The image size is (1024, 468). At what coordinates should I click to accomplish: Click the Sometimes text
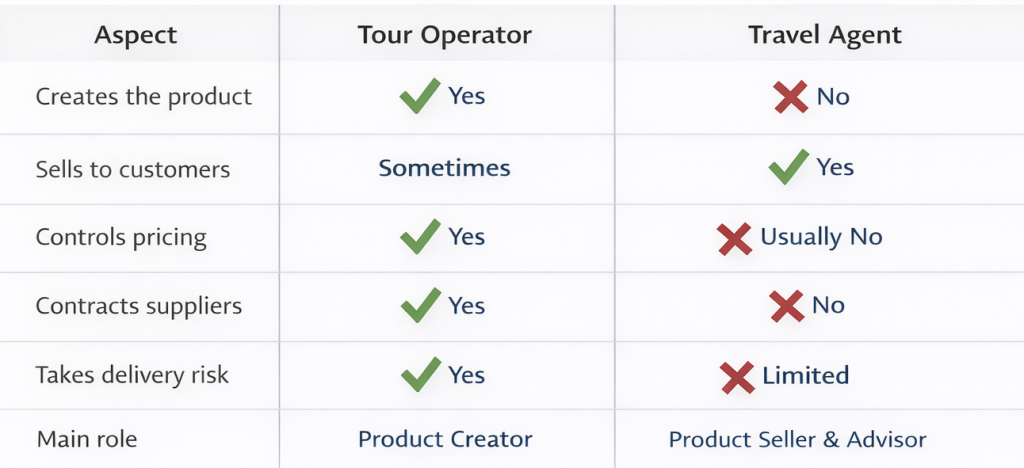(444, 168)
